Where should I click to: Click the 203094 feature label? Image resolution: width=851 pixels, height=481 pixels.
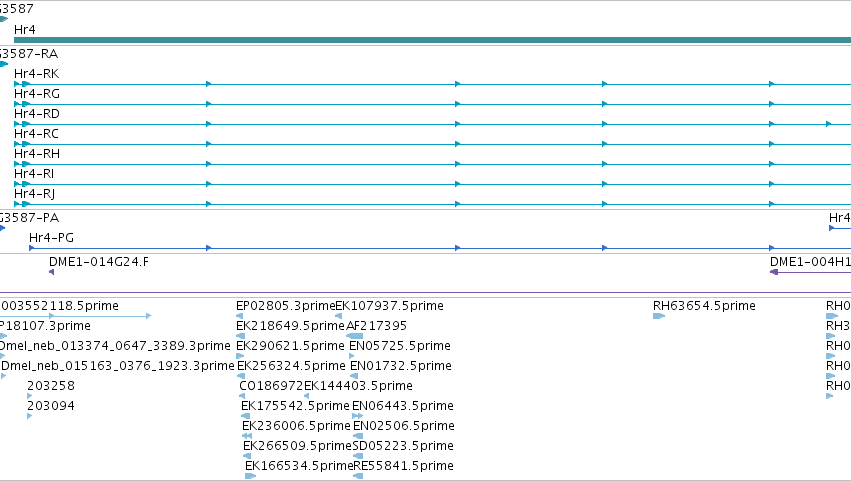(51, 407)
